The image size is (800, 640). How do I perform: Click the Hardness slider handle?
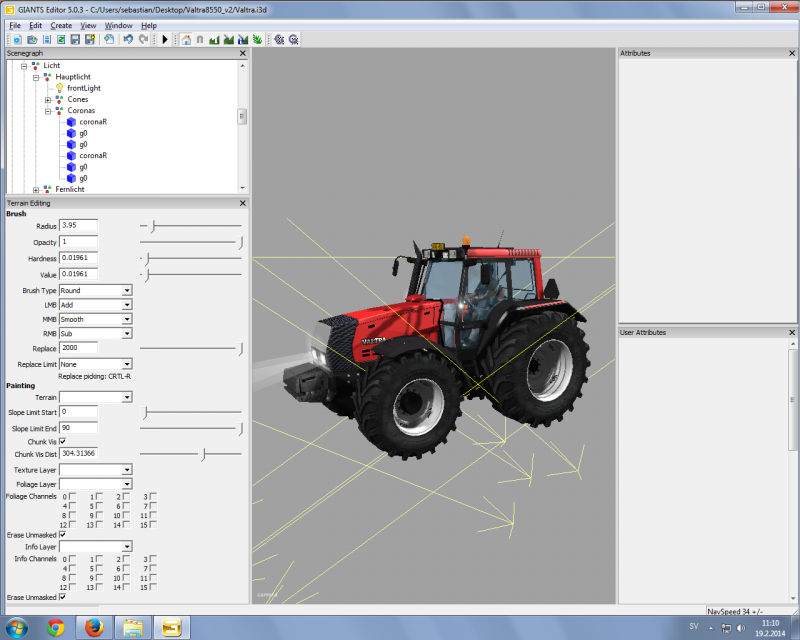[147, 258]
